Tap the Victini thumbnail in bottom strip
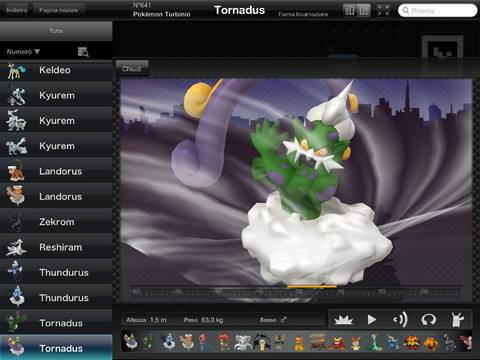480x360 pixels. (x=356, y=341)
